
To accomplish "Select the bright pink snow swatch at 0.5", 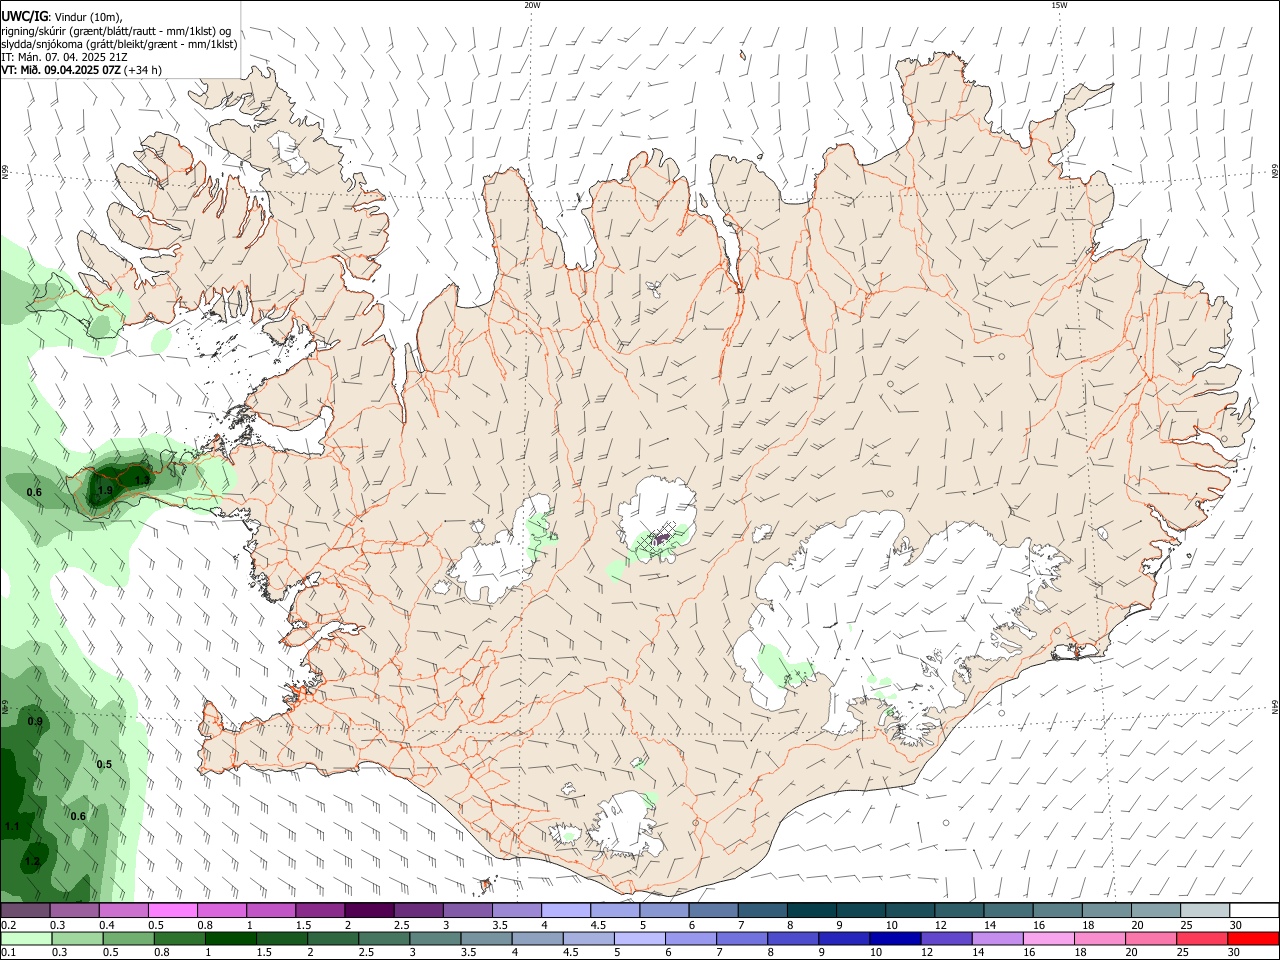I will [x=172, y=911].
